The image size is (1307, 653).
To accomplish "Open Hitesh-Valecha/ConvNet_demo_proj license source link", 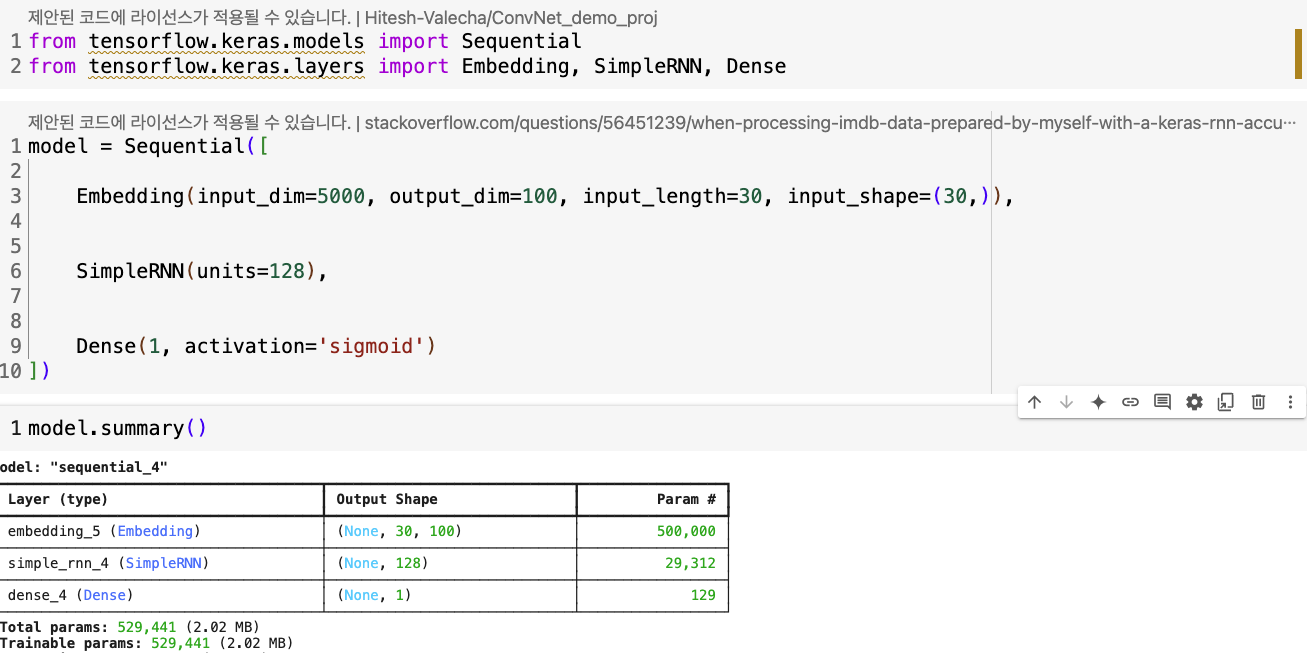I will coord(511,17).
